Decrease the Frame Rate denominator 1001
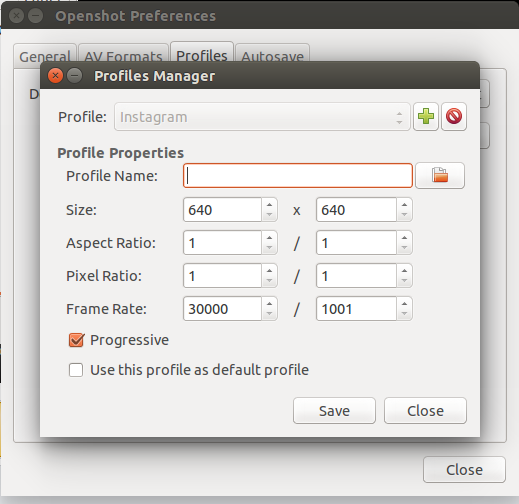 pos(404,314)
